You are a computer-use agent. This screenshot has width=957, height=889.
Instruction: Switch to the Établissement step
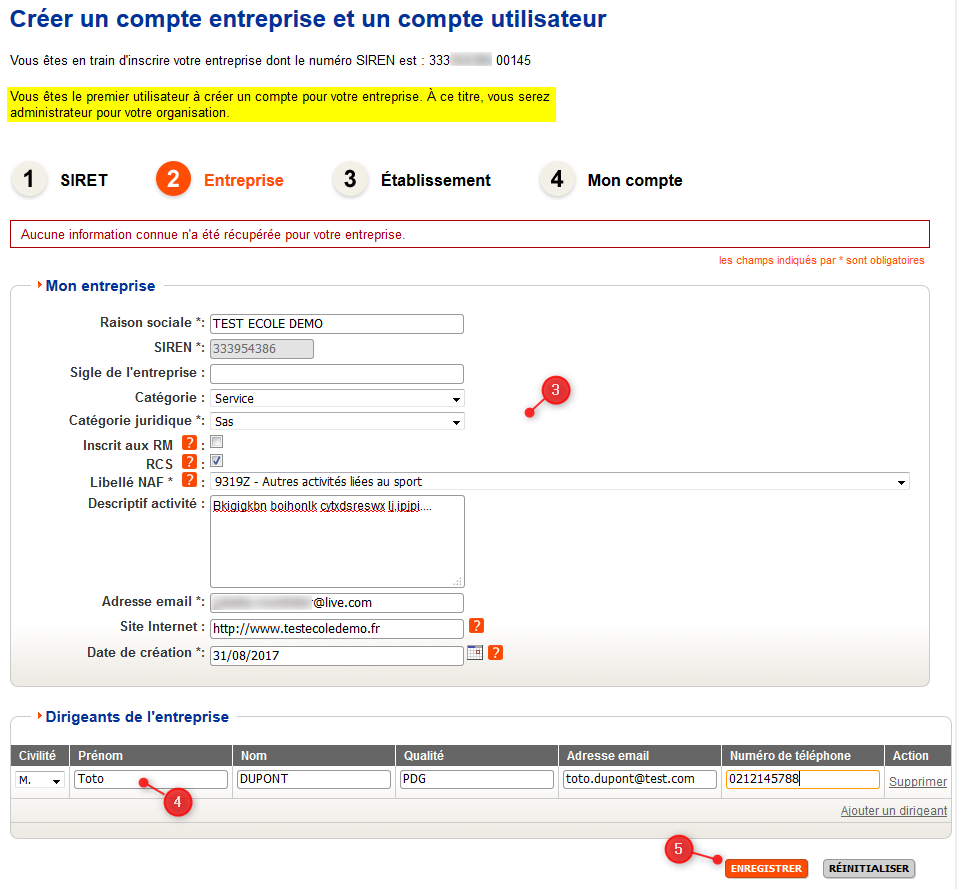[x=435, y=181]
